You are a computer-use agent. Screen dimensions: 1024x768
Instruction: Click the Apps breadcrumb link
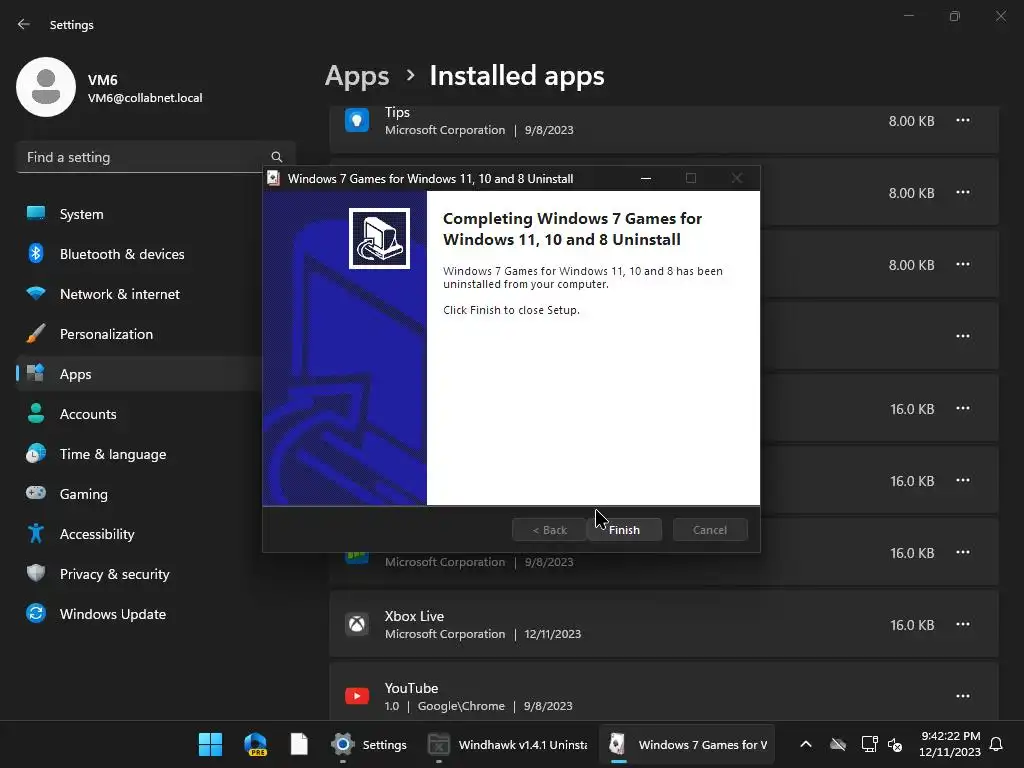[x=357, y=76]
